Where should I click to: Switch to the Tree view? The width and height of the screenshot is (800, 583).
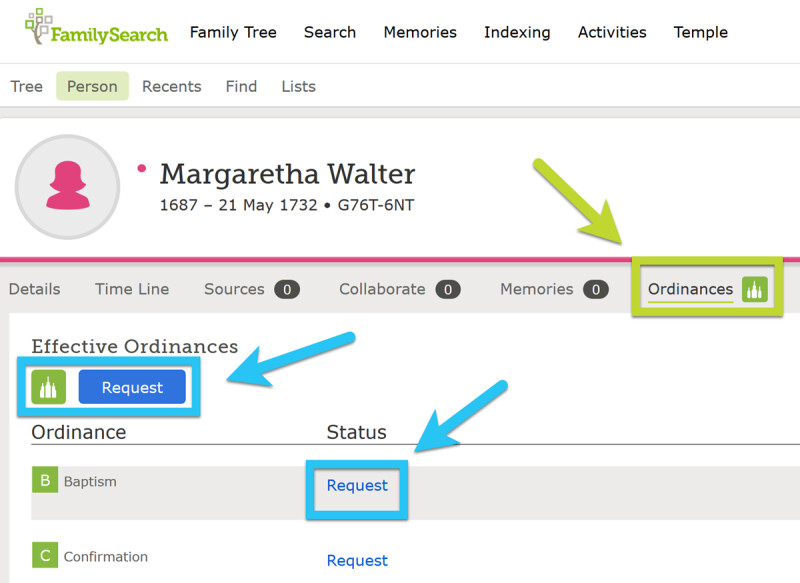(x=27, y=86)
